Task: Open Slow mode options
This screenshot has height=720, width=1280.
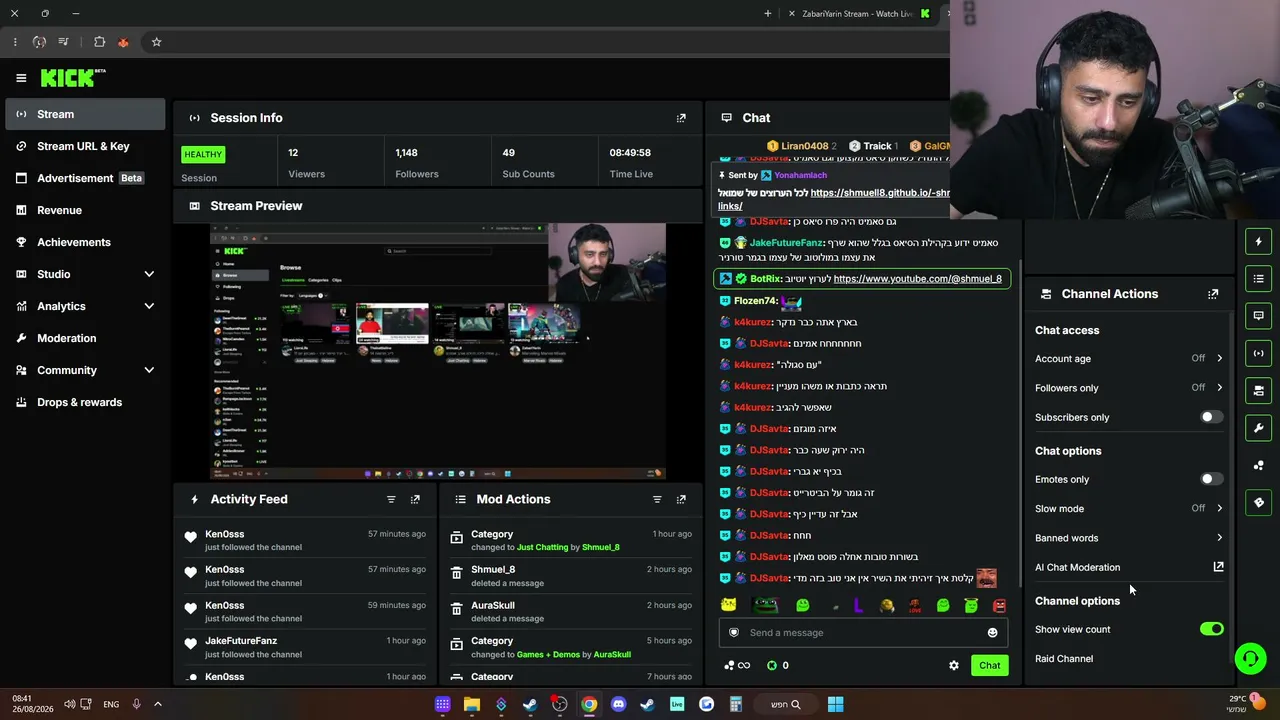Action: [x=1129, y=508]
